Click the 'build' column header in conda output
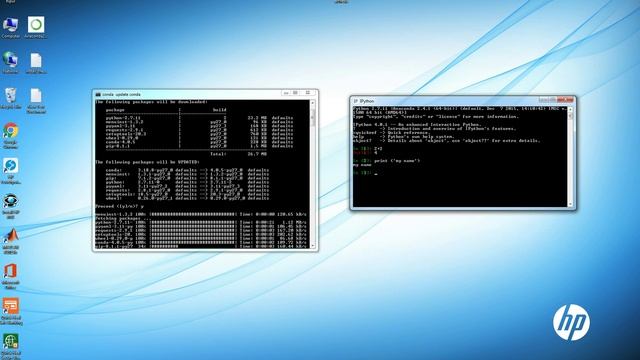 click(x=219, y=110)
